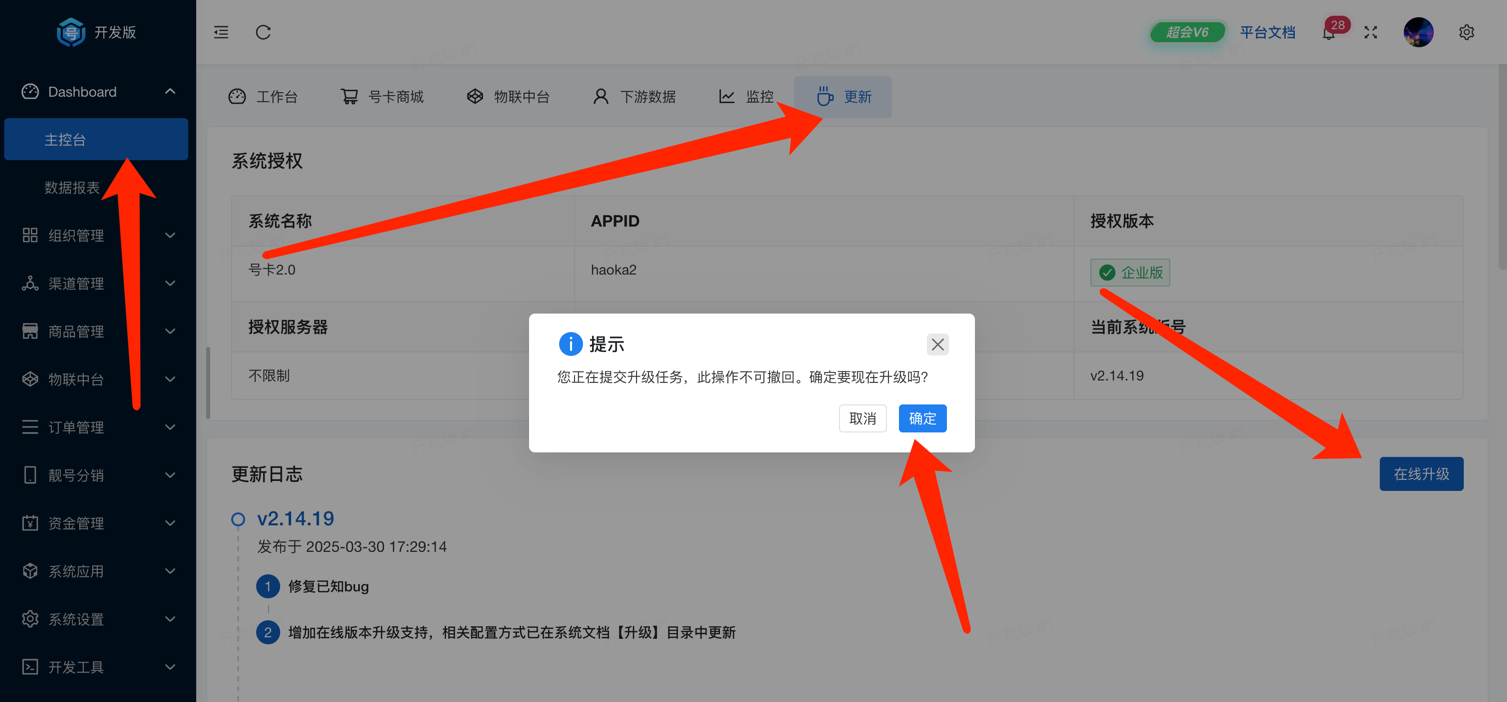Open the notification bell
The image size is (1507, 702).
[x=1329, y=33]
